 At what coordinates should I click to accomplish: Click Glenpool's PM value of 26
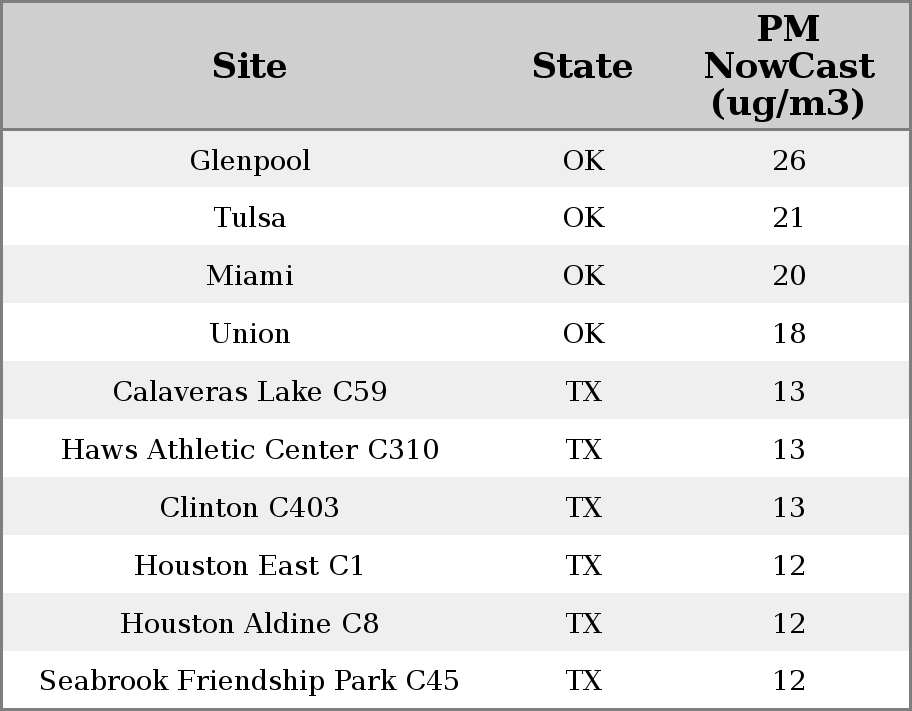789,159
